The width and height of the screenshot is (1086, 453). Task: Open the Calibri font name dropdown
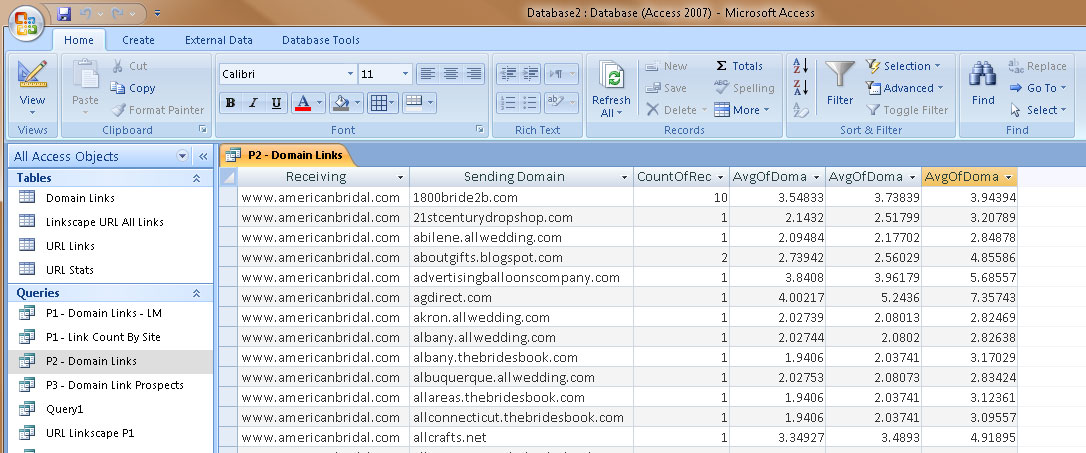click(350, 74)
